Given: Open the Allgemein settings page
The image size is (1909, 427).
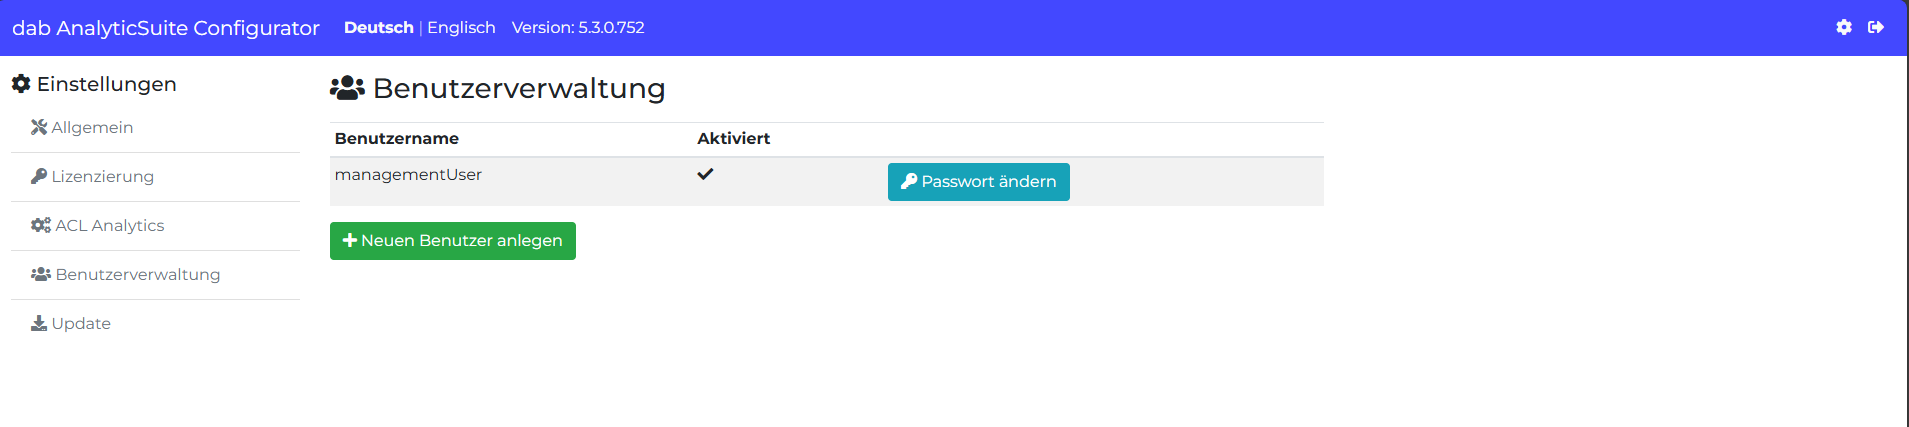Looking at the screenshot, I should point(92,127).
